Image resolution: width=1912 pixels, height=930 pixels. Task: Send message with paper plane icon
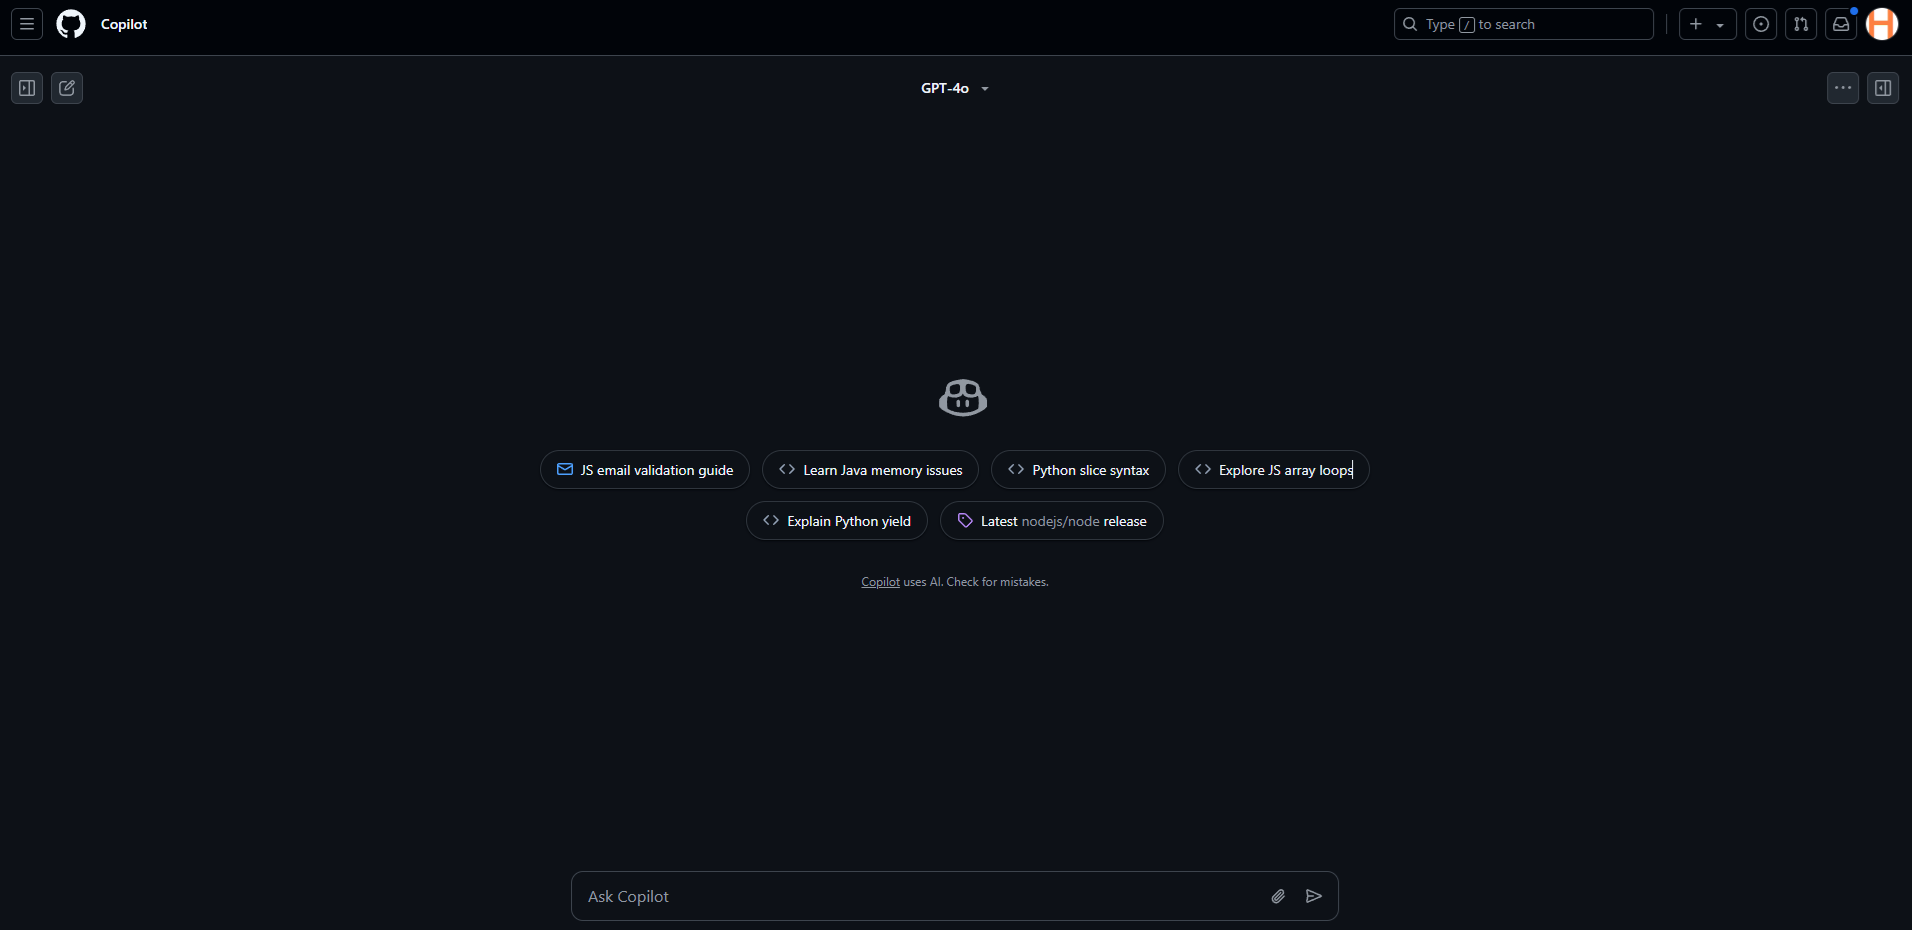pos(1314,896)
